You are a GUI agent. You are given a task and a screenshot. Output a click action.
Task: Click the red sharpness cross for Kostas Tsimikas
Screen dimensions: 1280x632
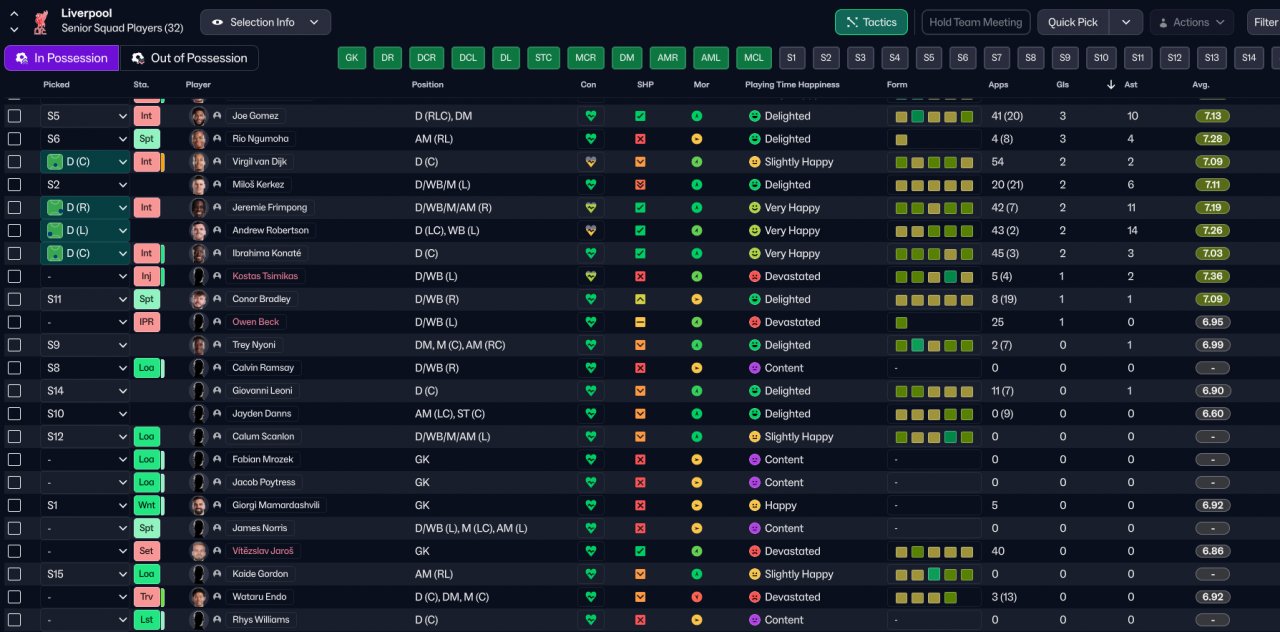click(x=640, y=276)
